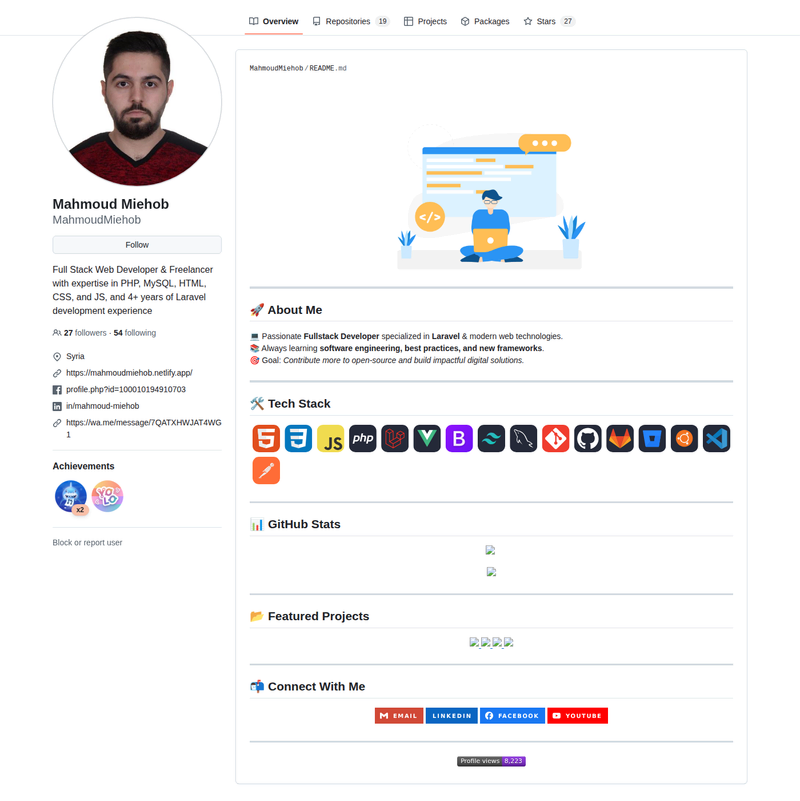Click the first Featured Projects image
800x801 pixels.
pos(474,642)
